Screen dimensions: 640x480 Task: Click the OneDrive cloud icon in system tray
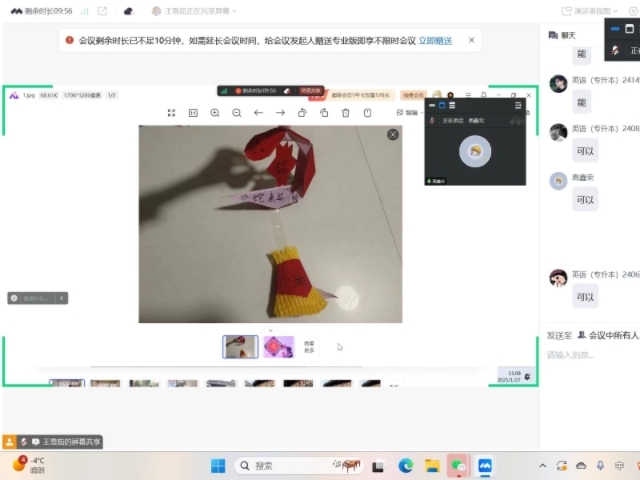(581, 466)
